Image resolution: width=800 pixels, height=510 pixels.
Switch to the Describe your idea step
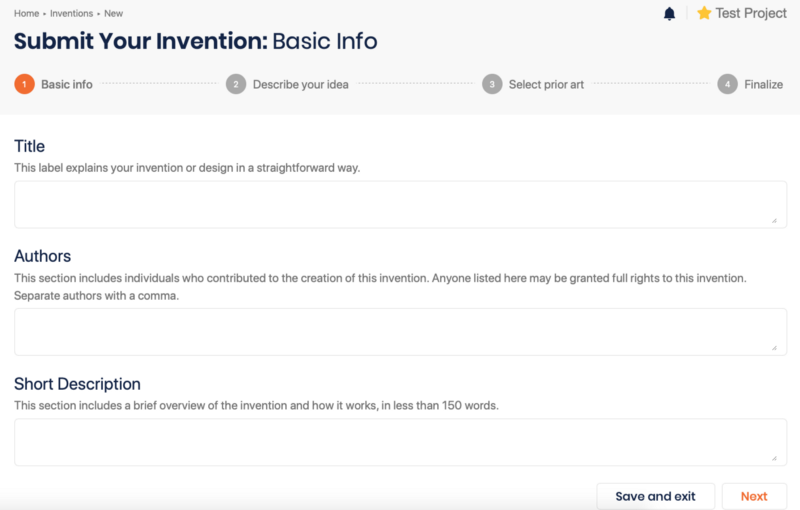(x=300, y=84)
